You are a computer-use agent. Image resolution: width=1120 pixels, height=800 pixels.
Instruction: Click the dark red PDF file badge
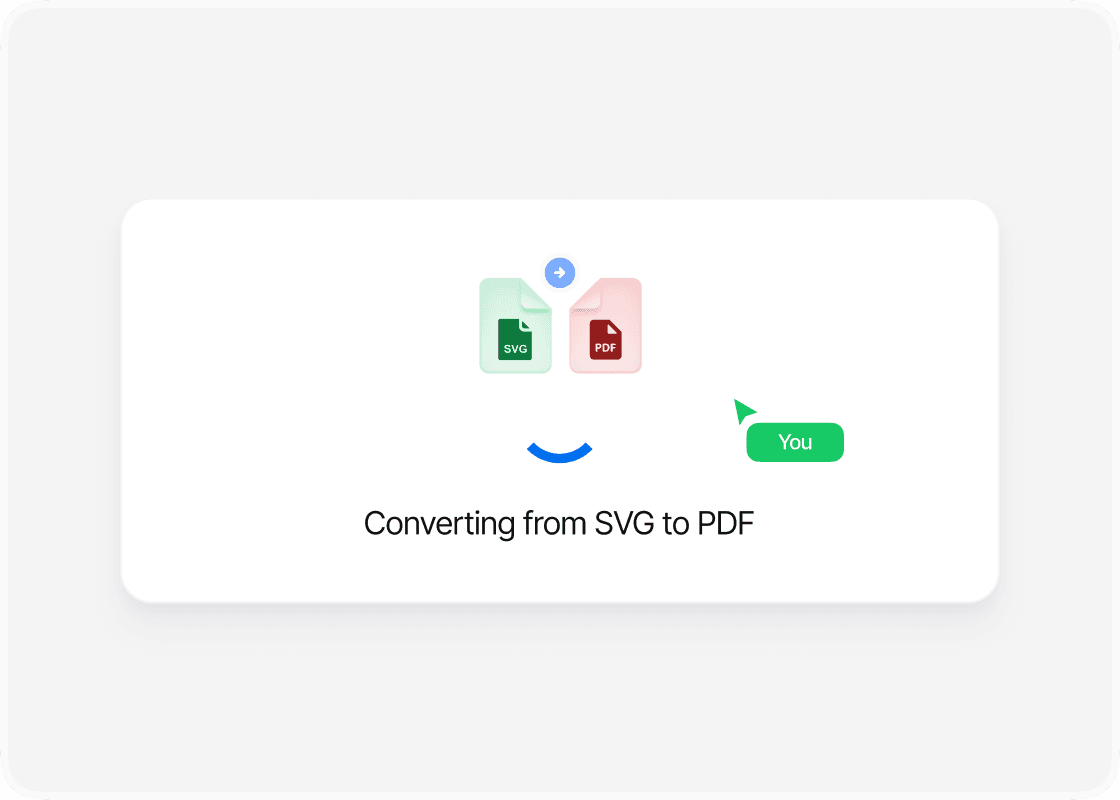pyautogui.click(x=605, y=339)
